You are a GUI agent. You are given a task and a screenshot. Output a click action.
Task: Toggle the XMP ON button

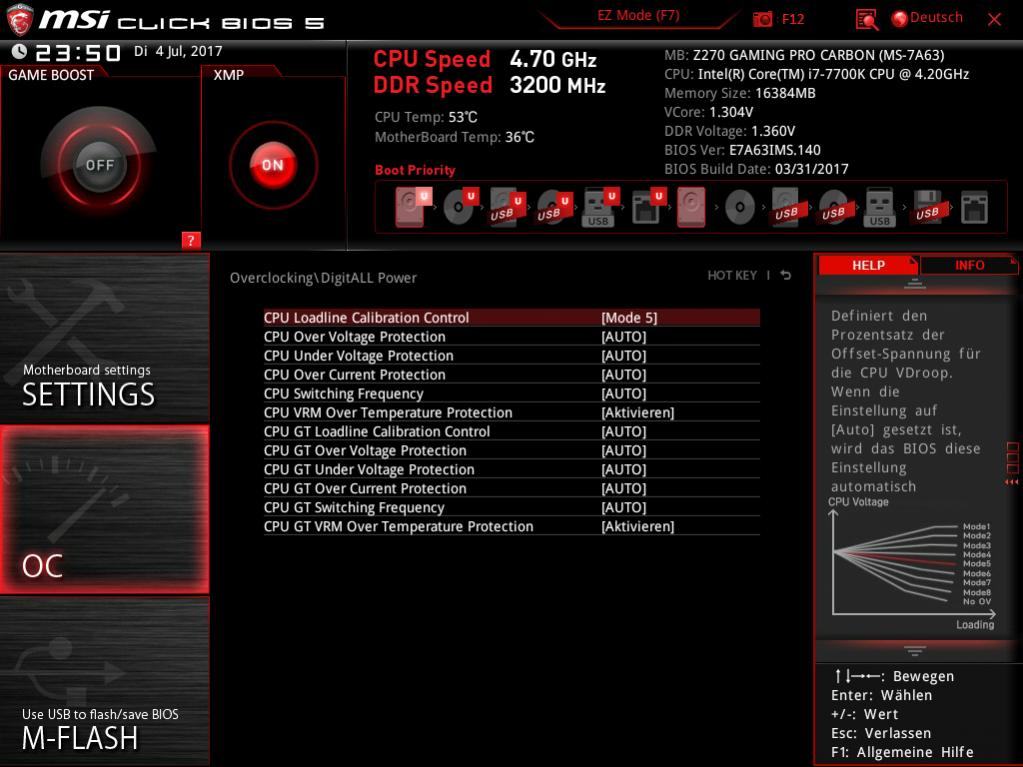[273, 165]
